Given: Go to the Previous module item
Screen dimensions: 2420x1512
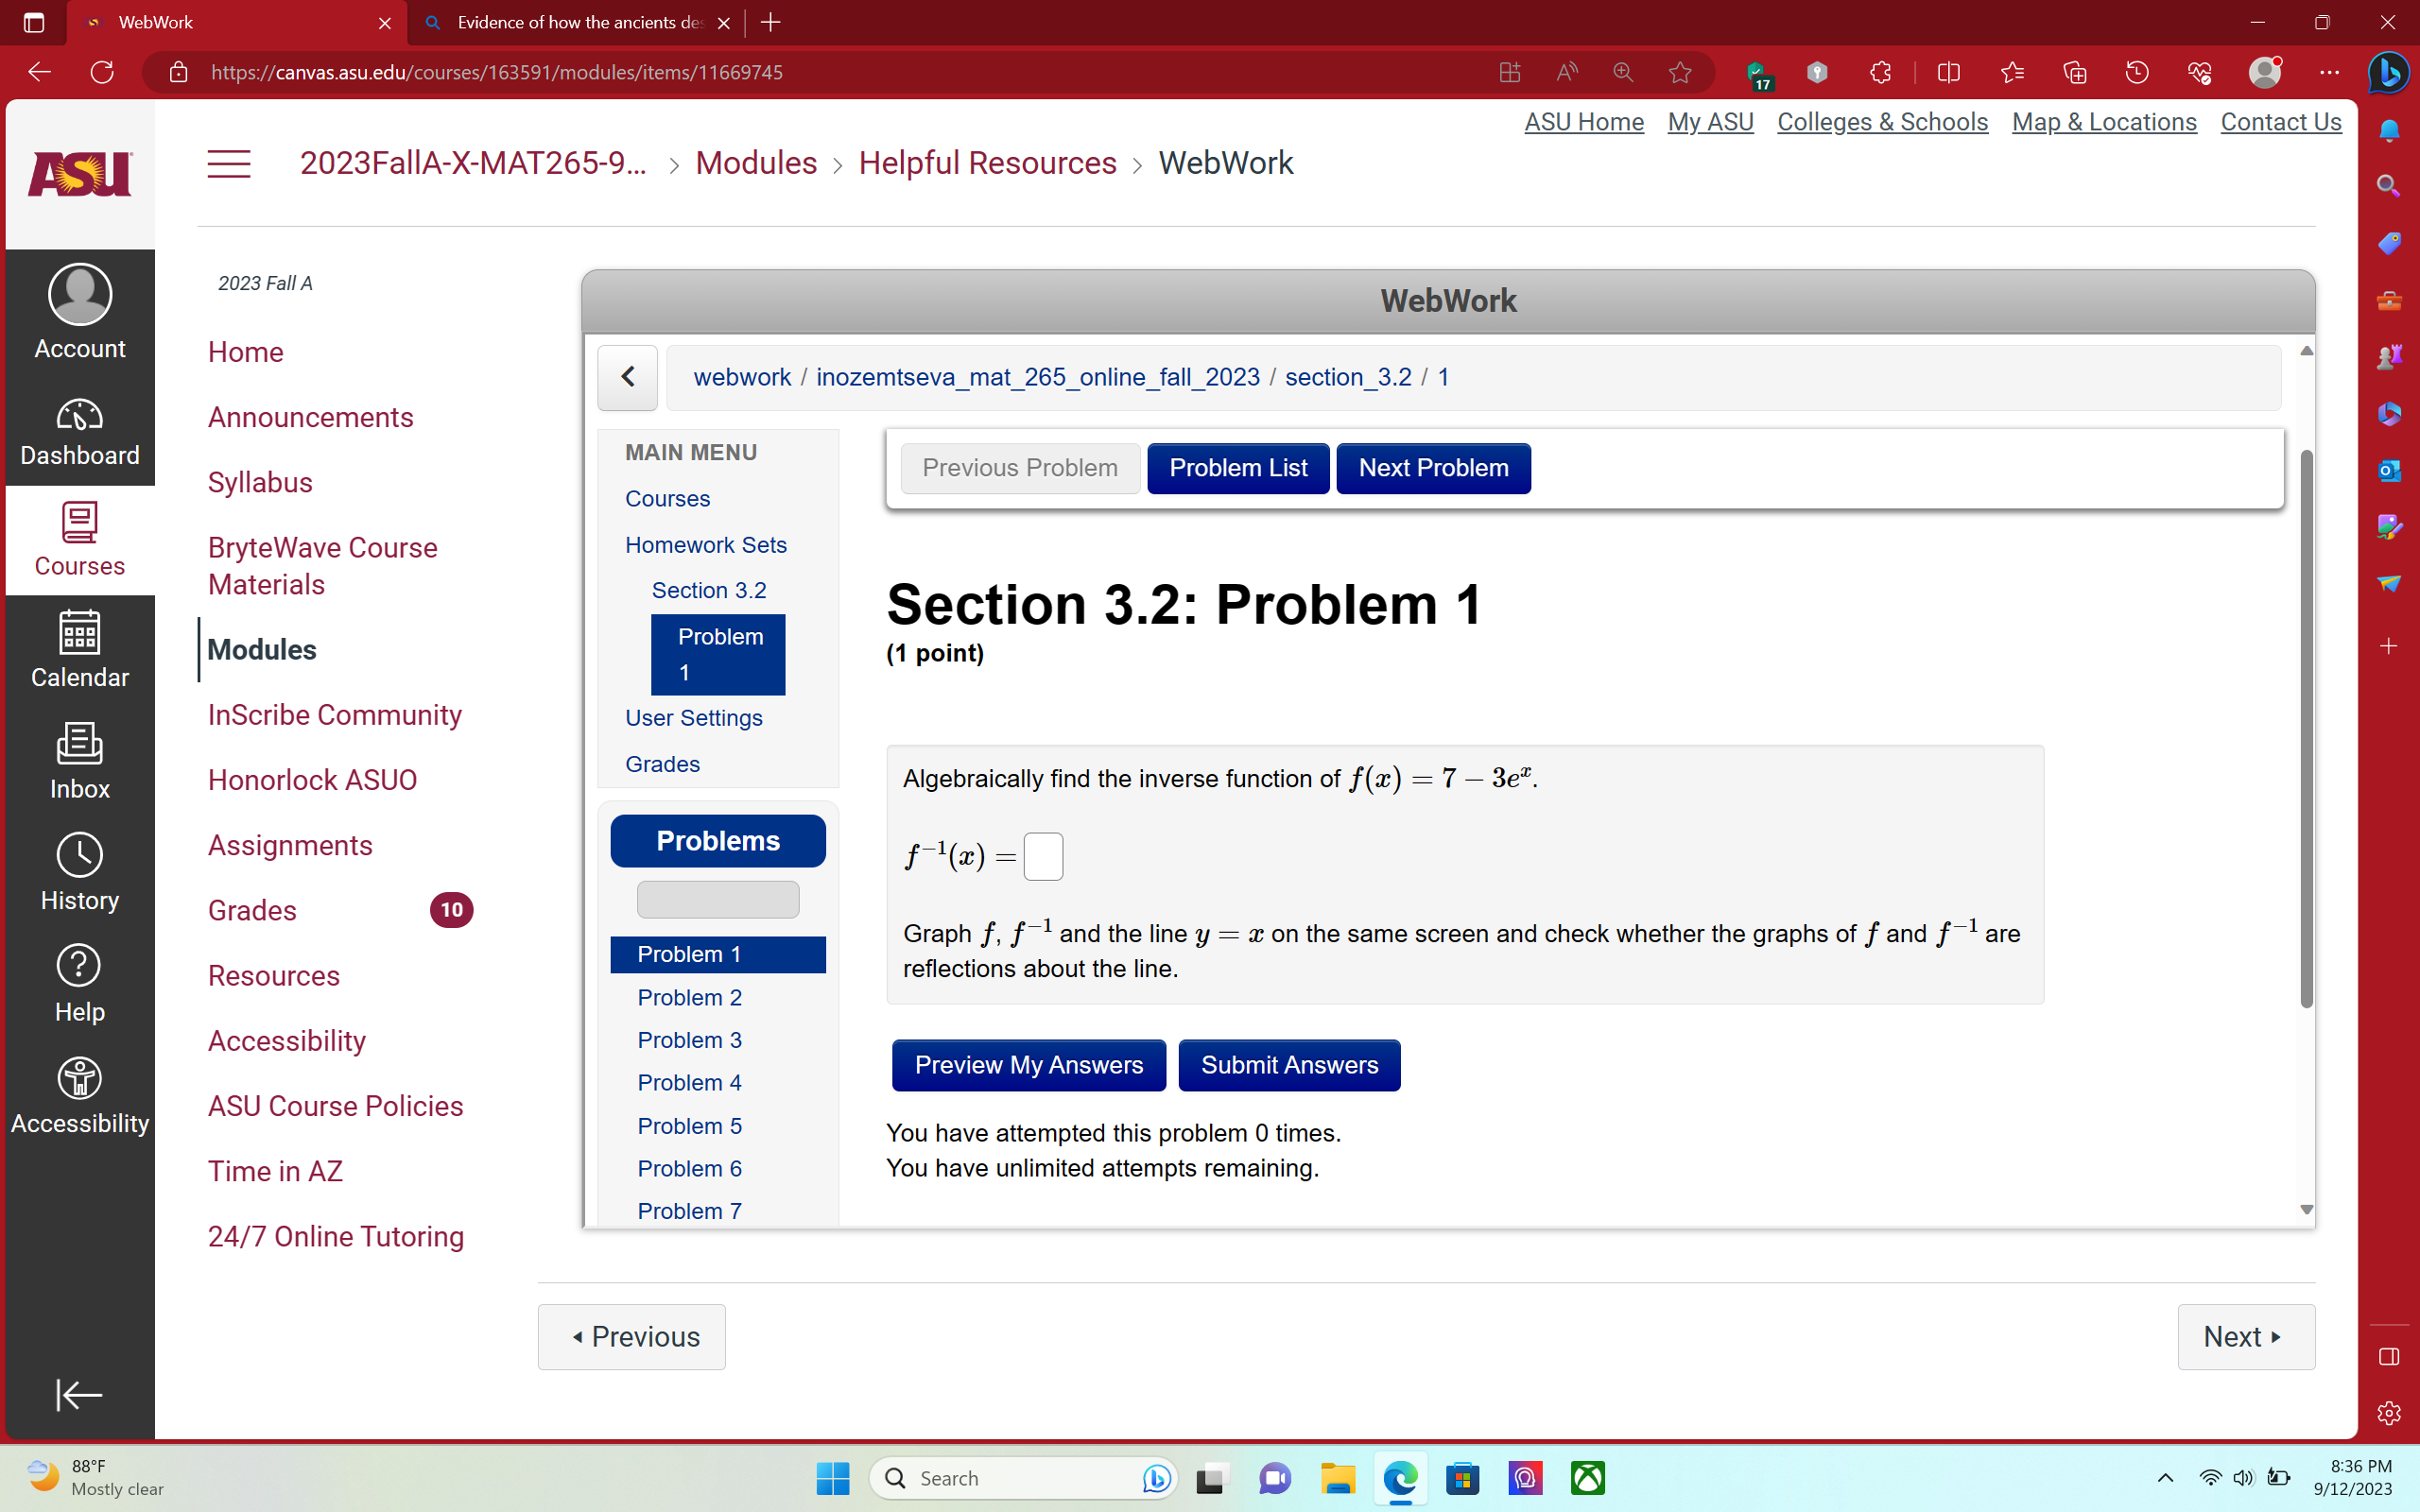Looking at the screenshot, I should click(x=631, y=1336).
